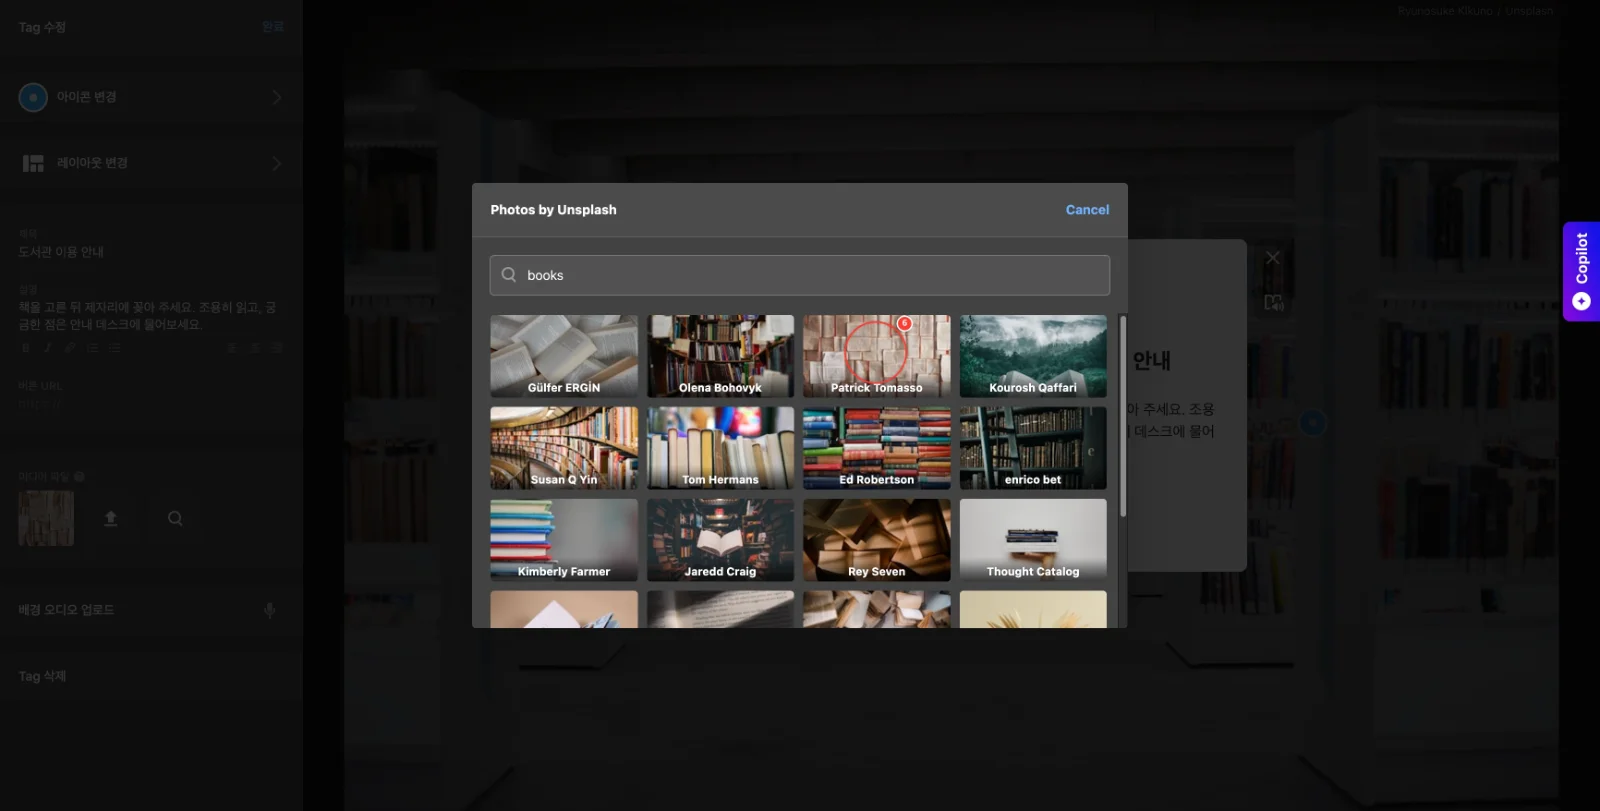Select the enrico bet bookshelf photo
The height and width of the screenshot is (811, 1600).
1033,448
